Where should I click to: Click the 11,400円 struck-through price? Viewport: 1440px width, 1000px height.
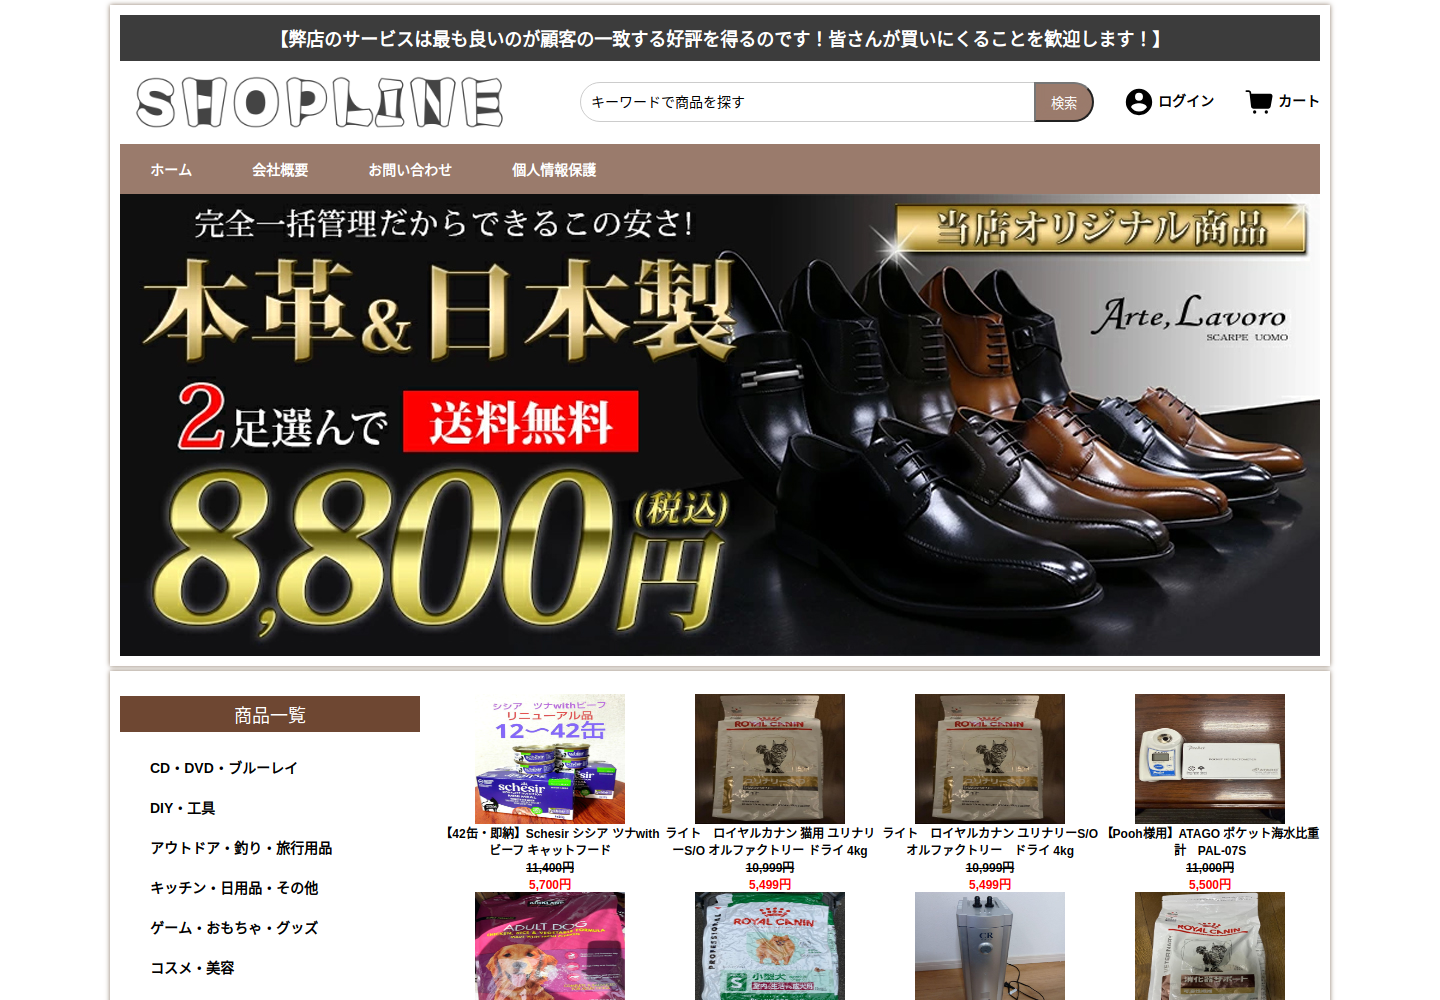(x=550, y=868)
